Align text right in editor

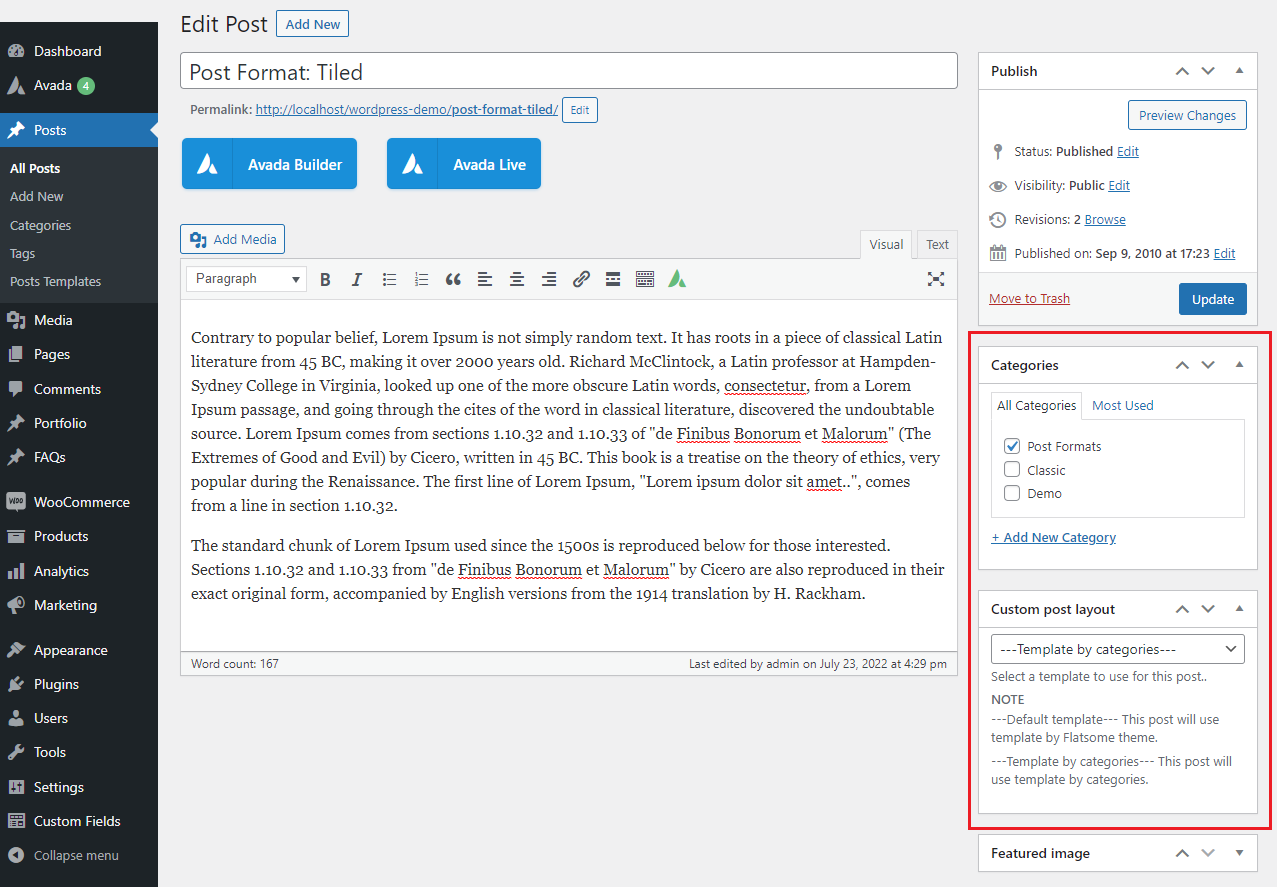(x=549, y=280)
